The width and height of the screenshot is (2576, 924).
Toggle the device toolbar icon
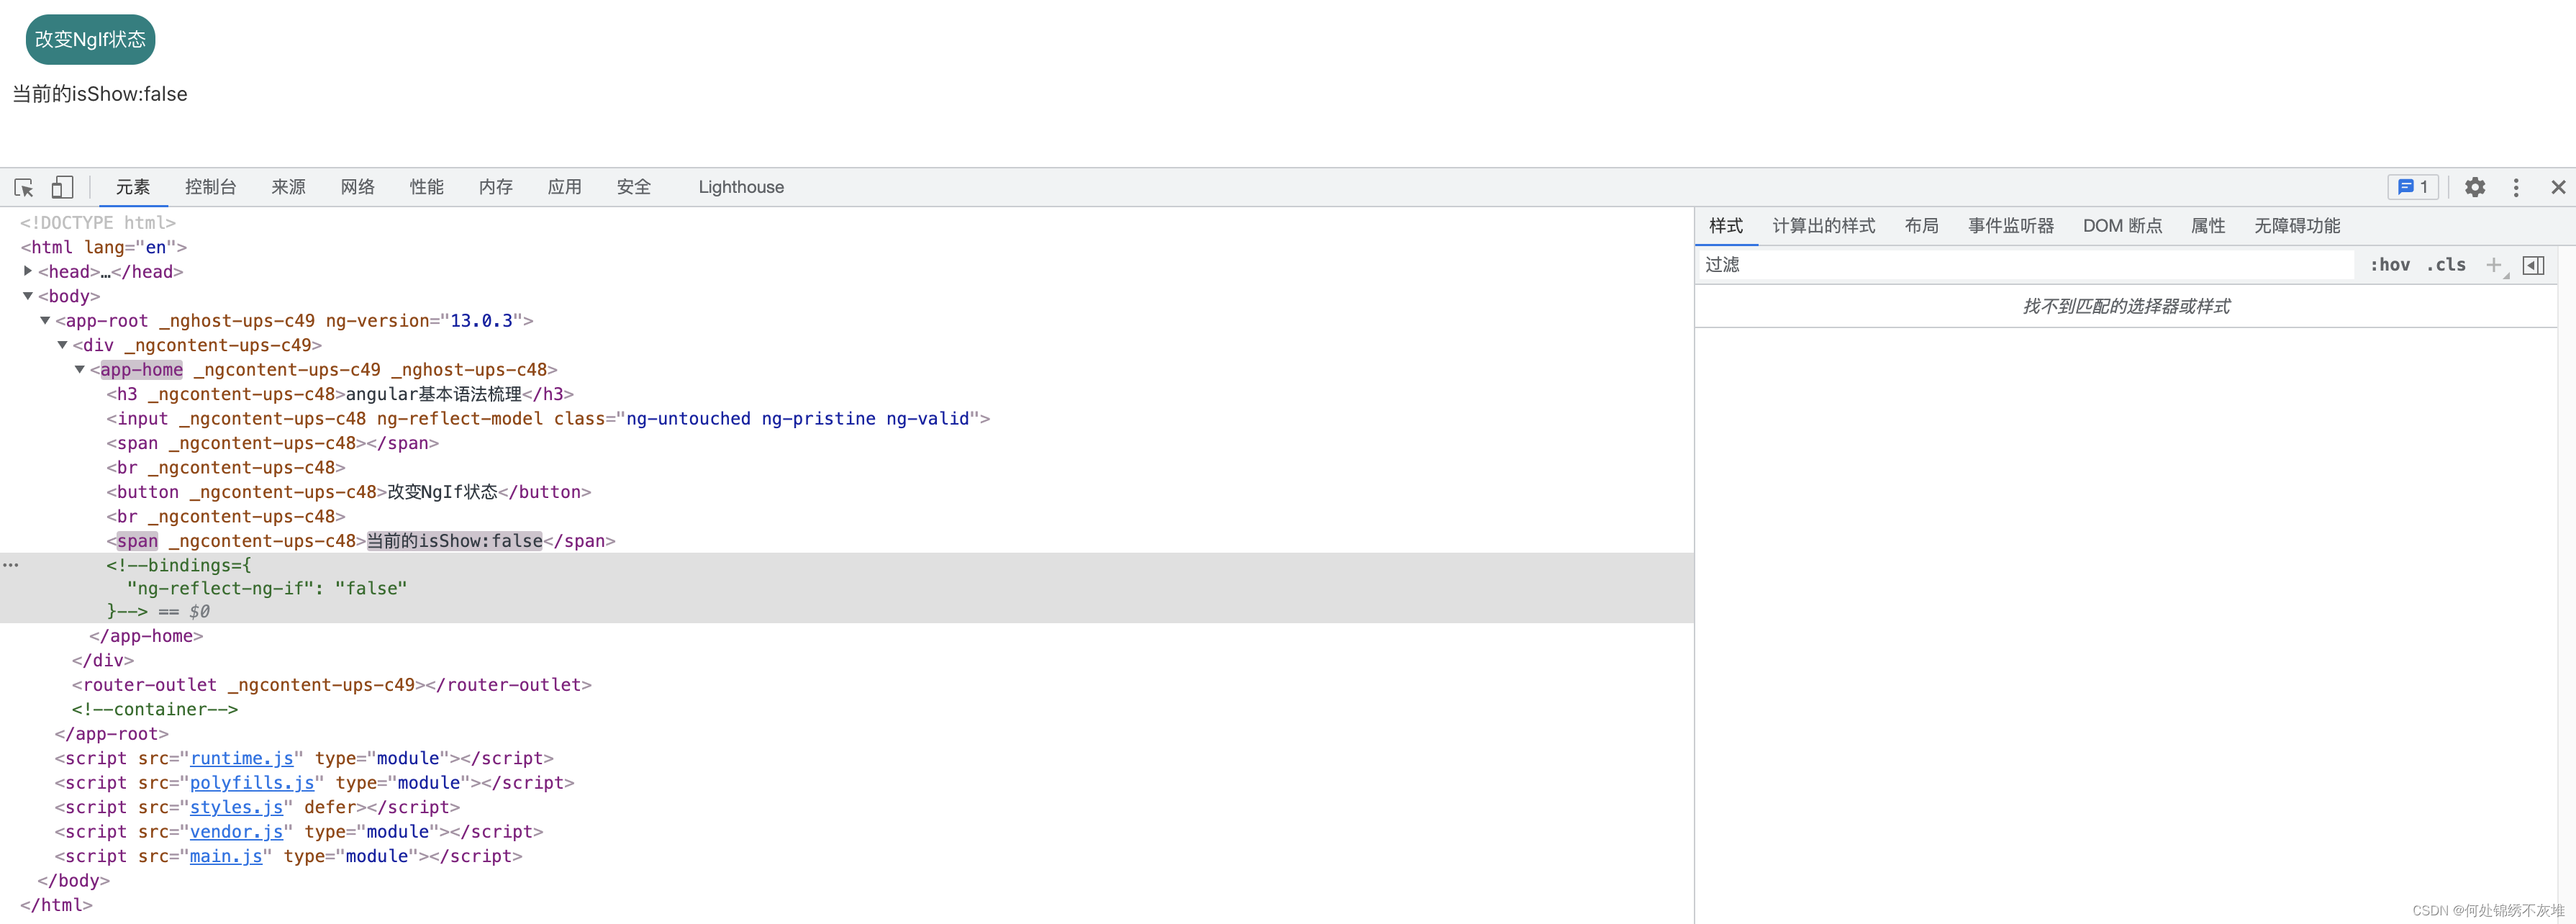tap(62, 187)
